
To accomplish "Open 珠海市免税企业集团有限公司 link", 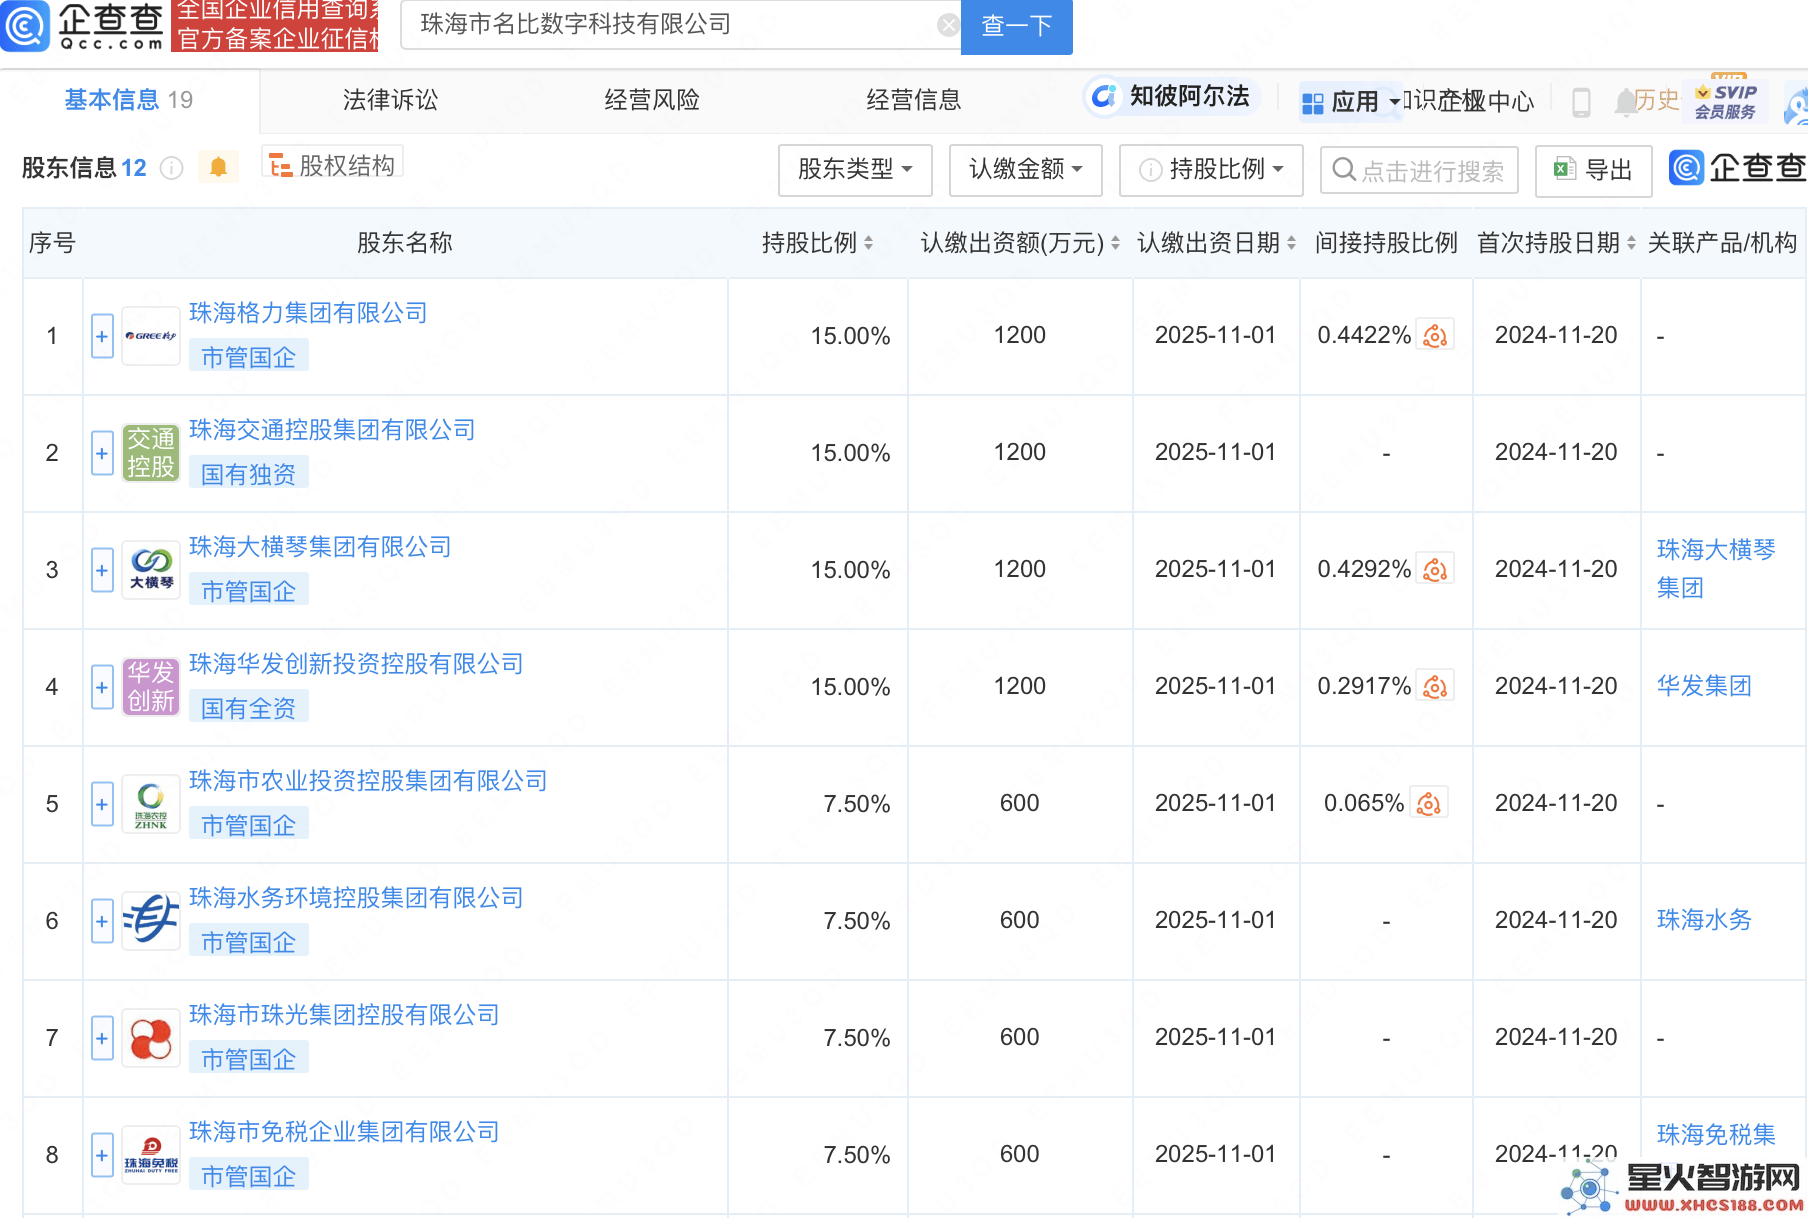I will pyautogui.click(x=344, y=1132).
